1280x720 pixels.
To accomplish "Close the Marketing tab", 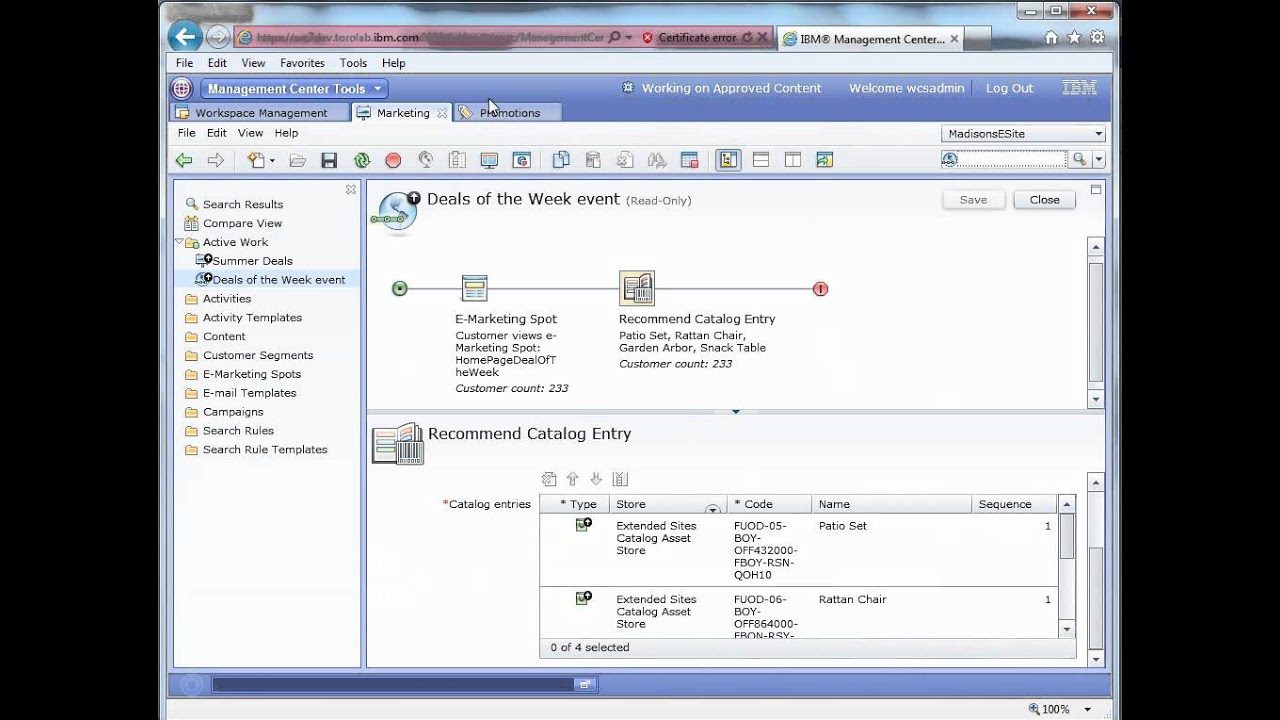I will pos(442,113).
